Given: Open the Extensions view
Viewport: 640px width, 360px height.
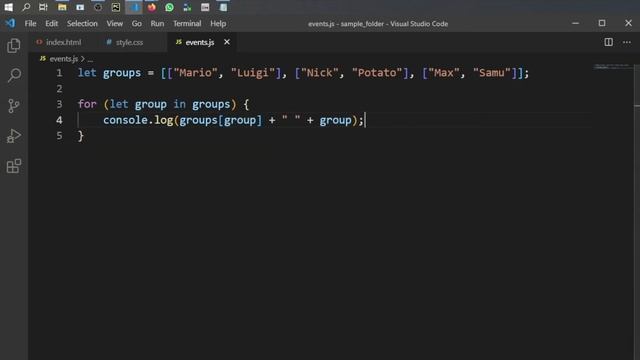Looking at the screenshot, I should (14, 166).
